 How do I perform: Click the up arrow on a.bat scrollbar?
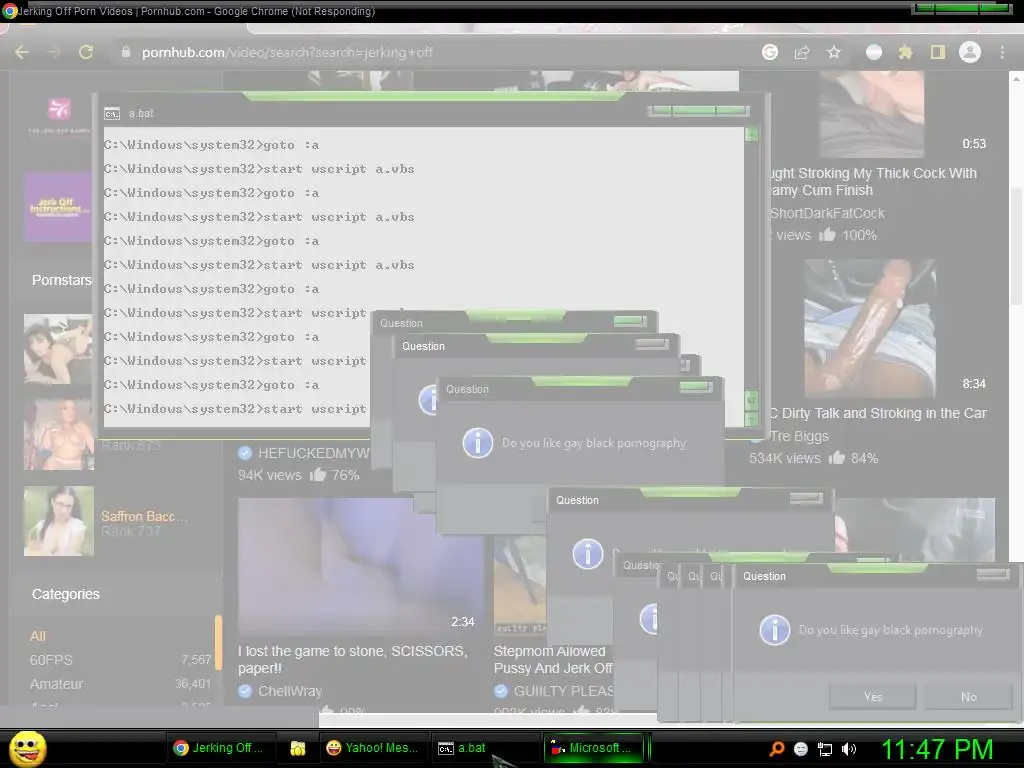pos(752,135)
